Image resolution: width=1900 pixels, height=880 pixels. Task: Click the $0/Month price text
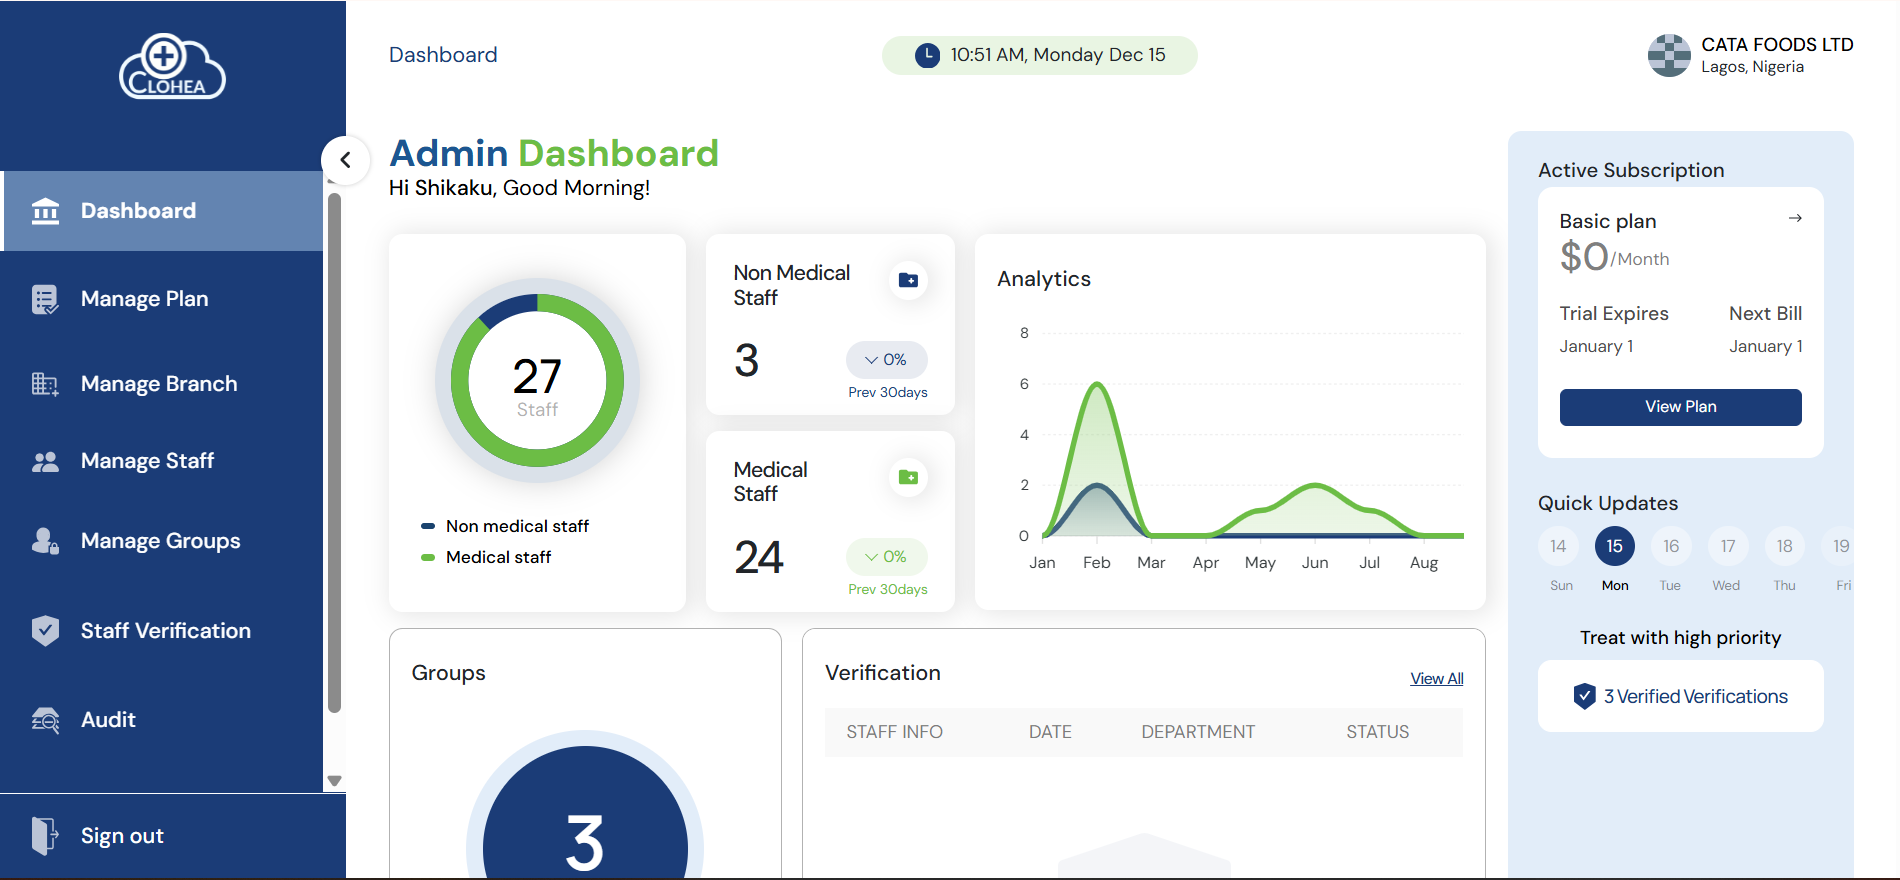(1614, 258)
